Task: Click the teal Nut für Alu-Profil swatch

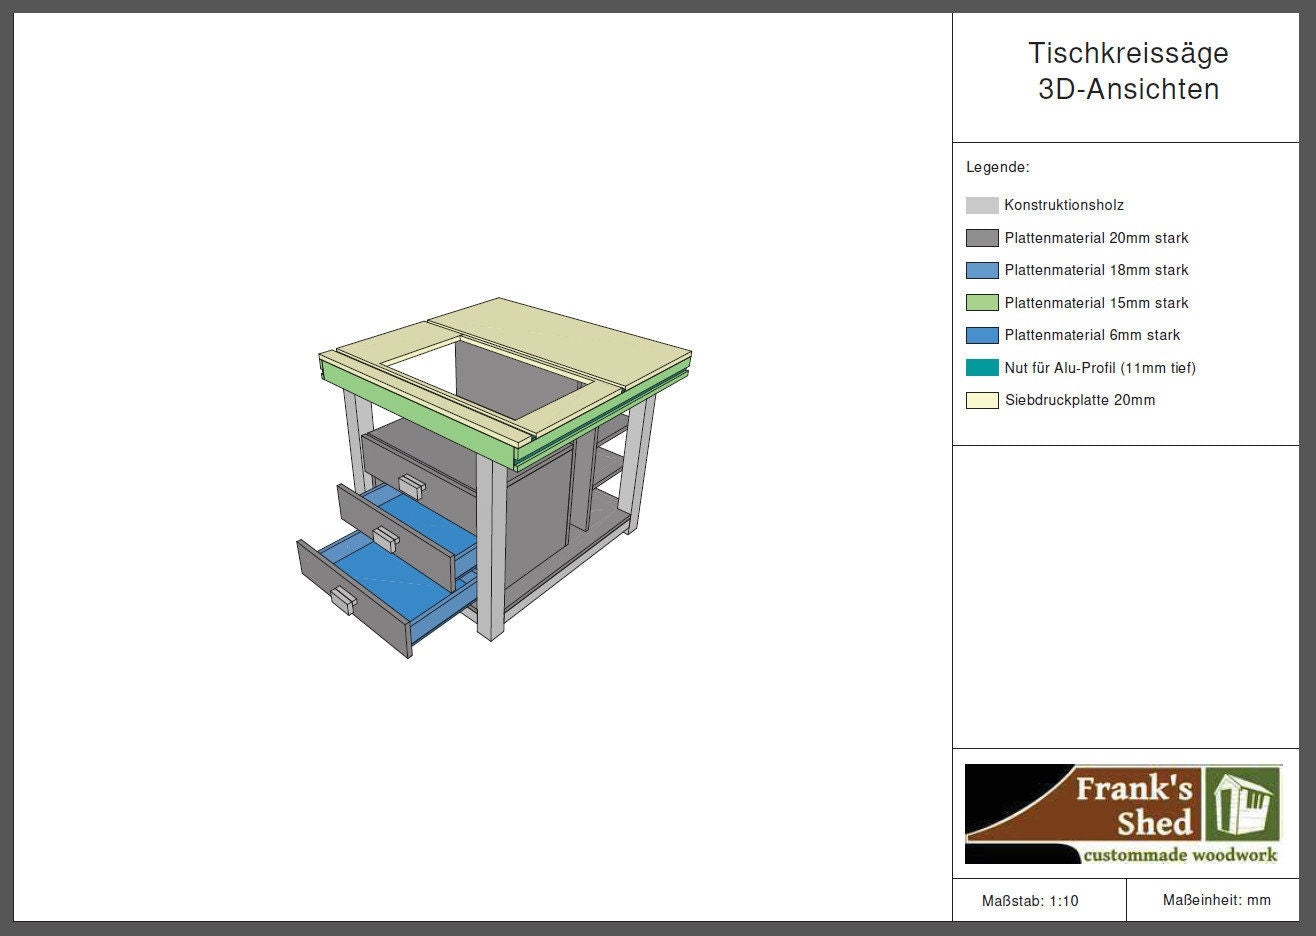Action: click(x=982, y=368)
